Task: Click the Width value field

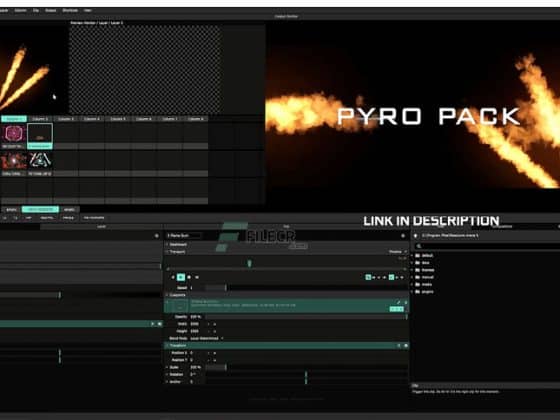Action: [195, 324]
